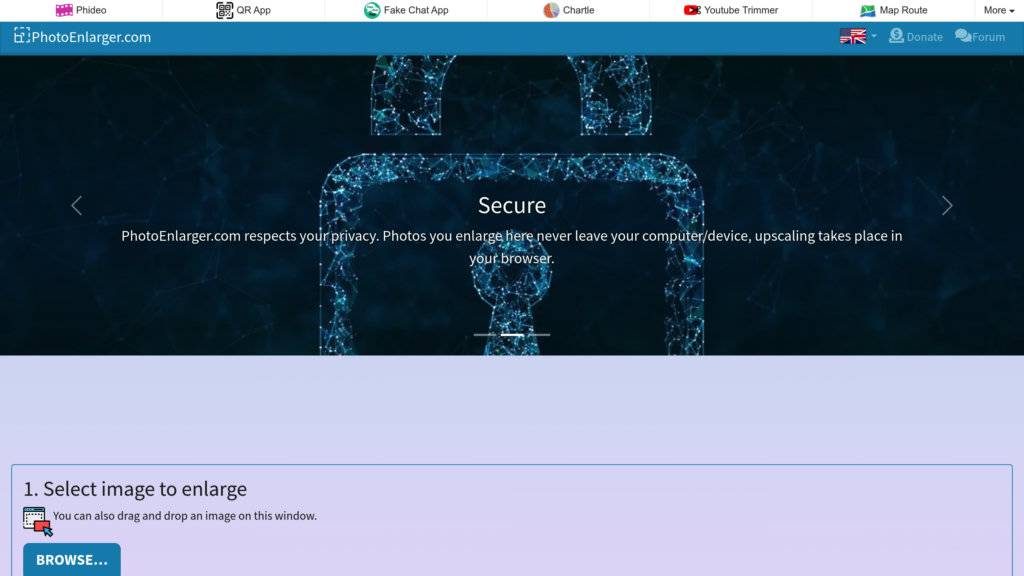Screen dimensions: 1024x576
Task: Click the Chartle pie chart icon
Action: coord(551,10)
